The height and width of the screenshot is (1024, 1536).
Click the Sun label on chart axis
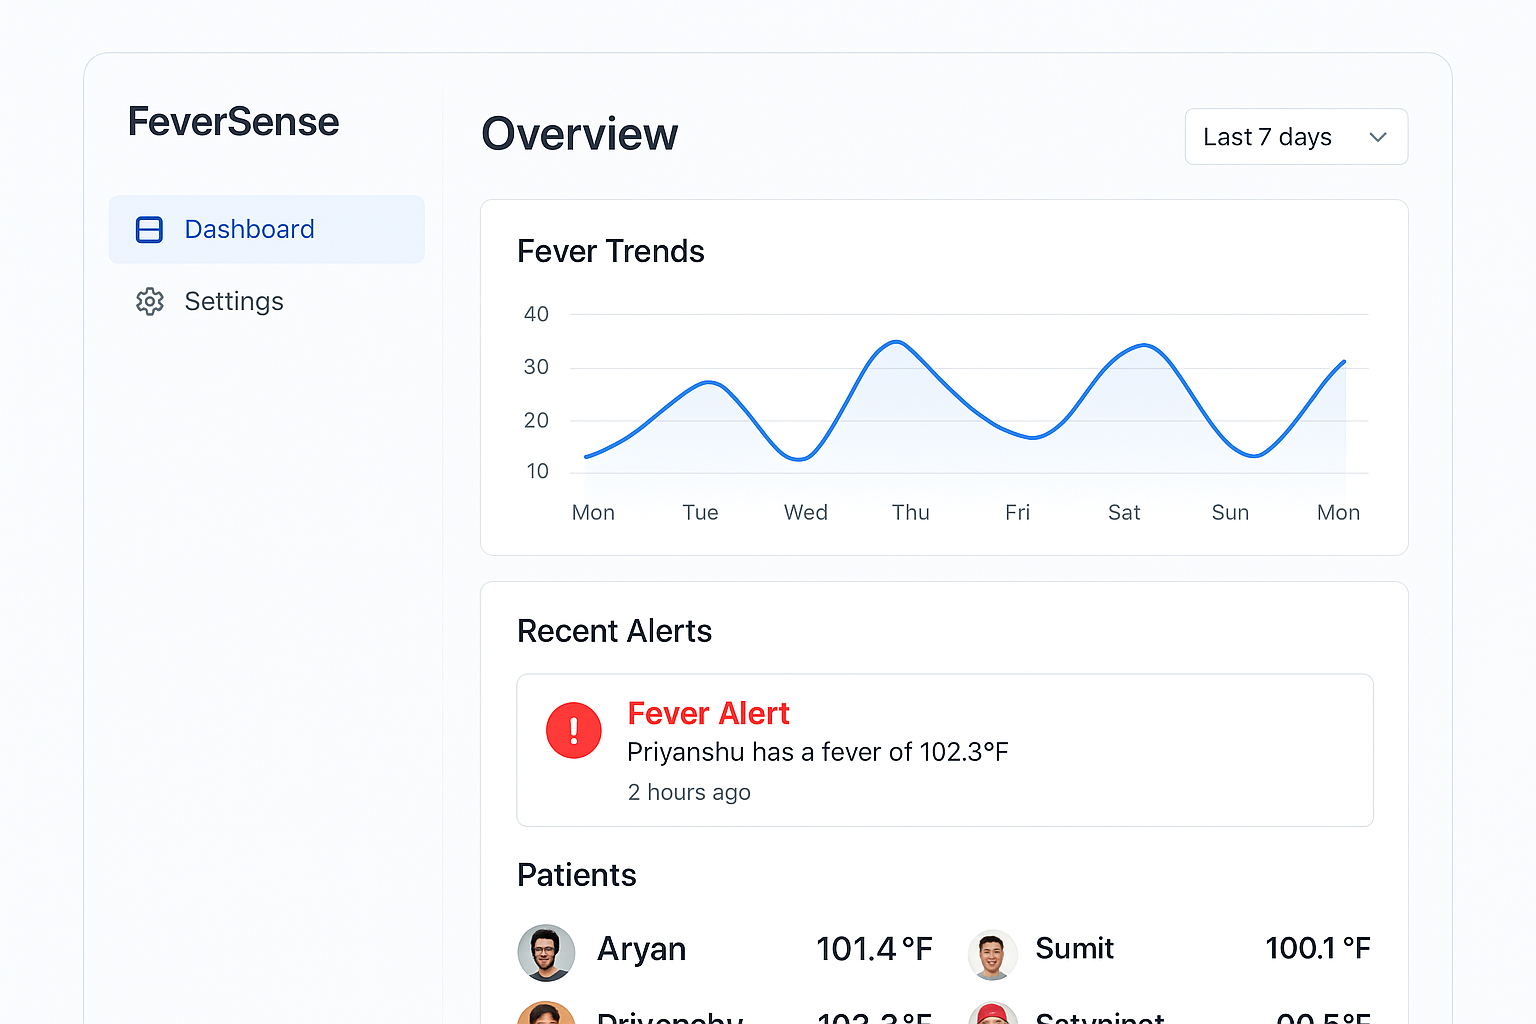click(1230, 513)
